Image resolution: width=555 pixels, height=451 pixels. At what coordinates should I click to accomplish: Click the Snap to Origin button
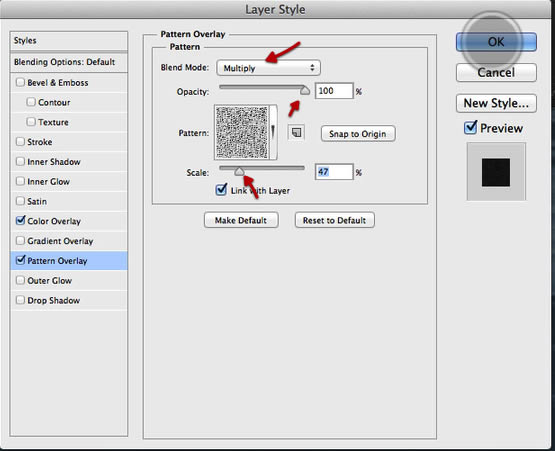coord(358,134)
